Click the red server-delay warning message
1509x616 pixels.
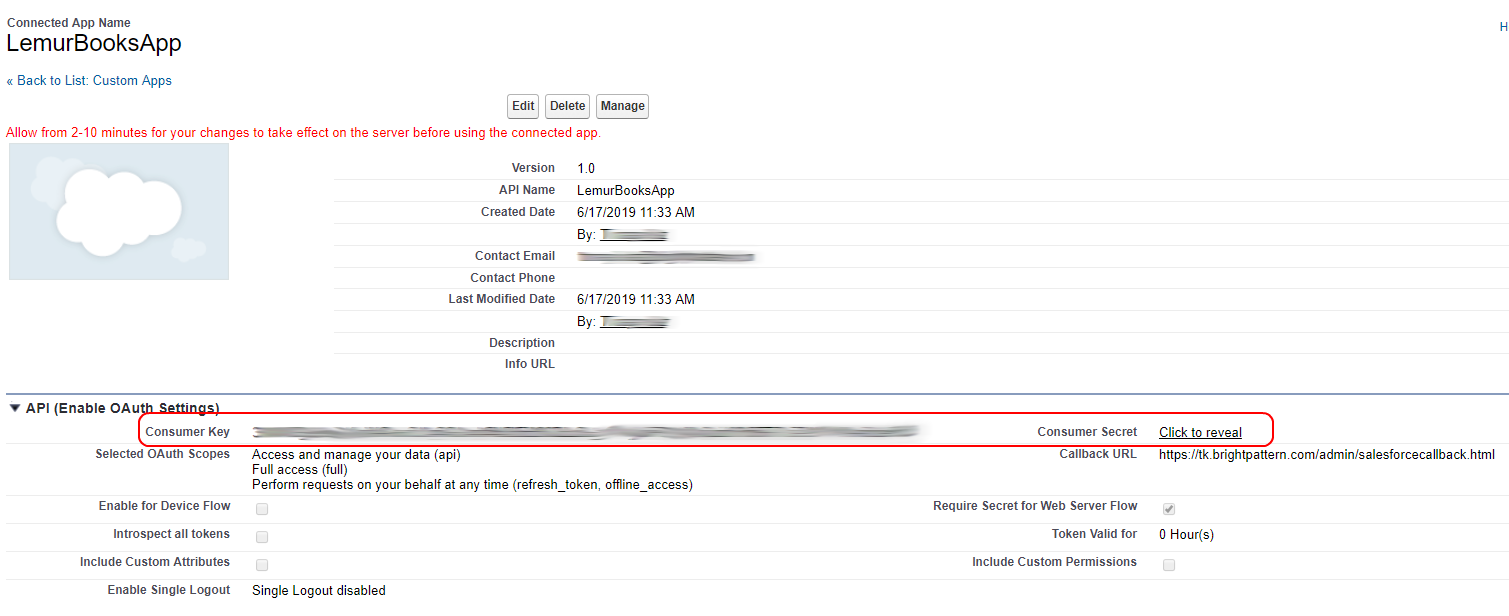coord(304,132)
